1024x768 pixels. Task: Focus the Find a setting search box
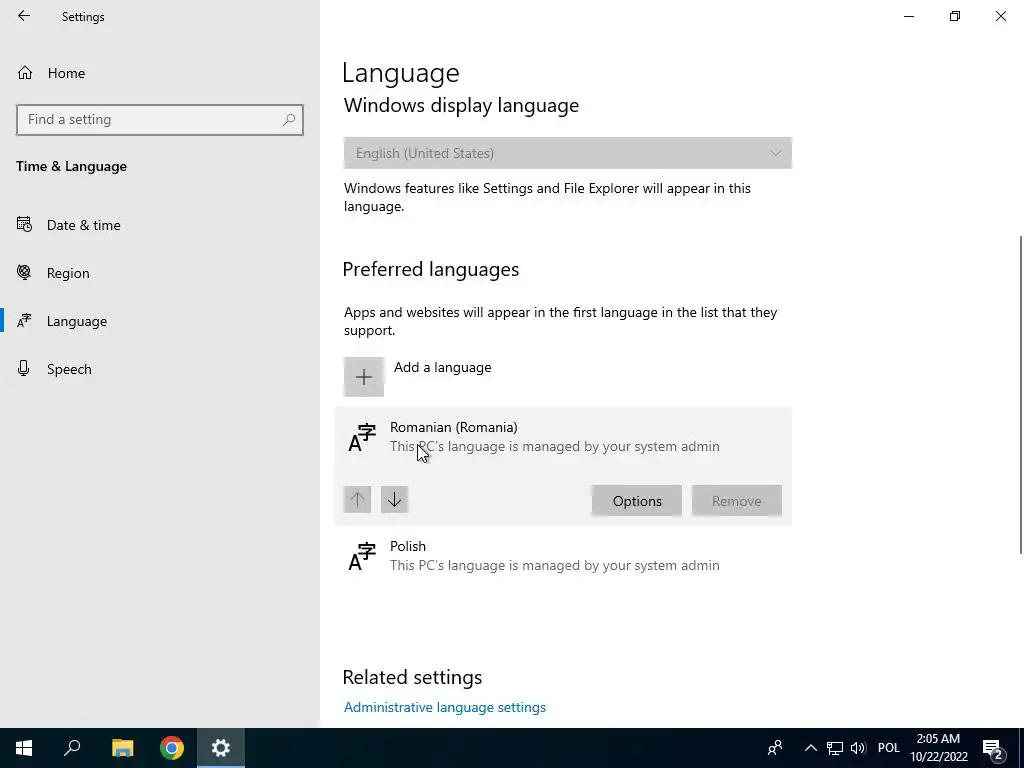(x=159, y=120)
